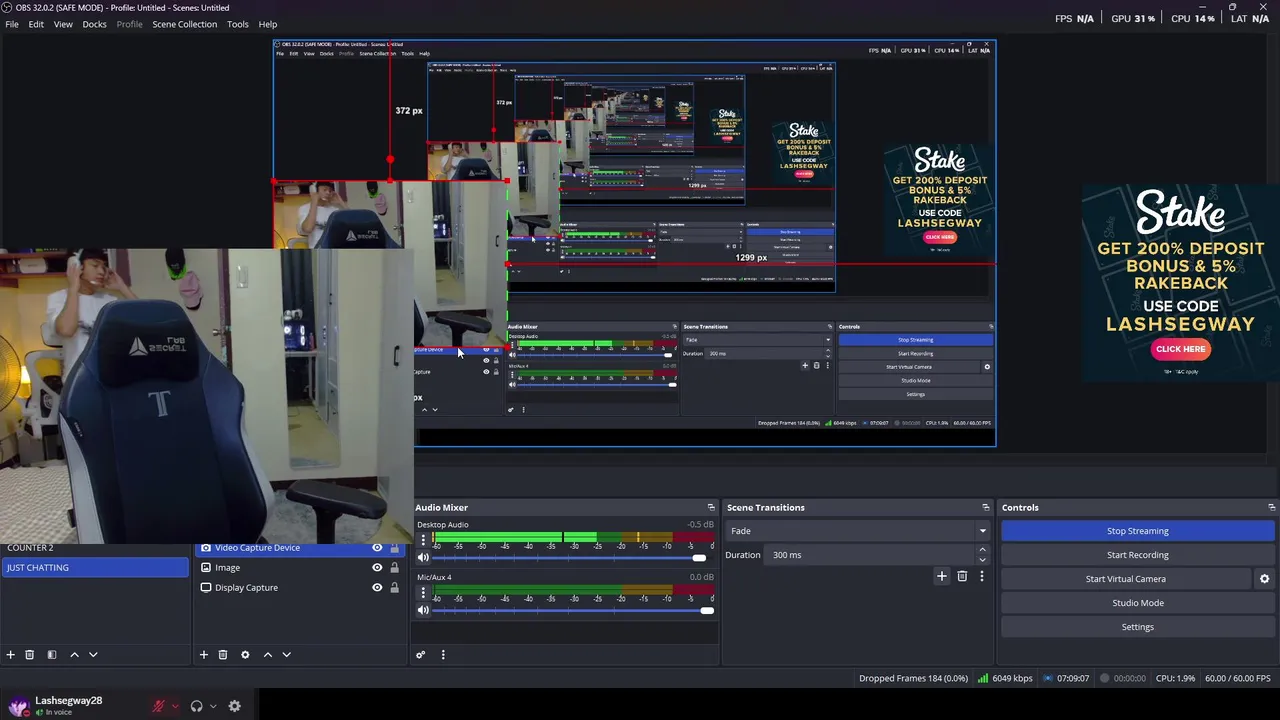The image size is (1280, 720).
Task: Open Audio Mixer bottom three-dot menu
Action: click(x=443, y=655)
